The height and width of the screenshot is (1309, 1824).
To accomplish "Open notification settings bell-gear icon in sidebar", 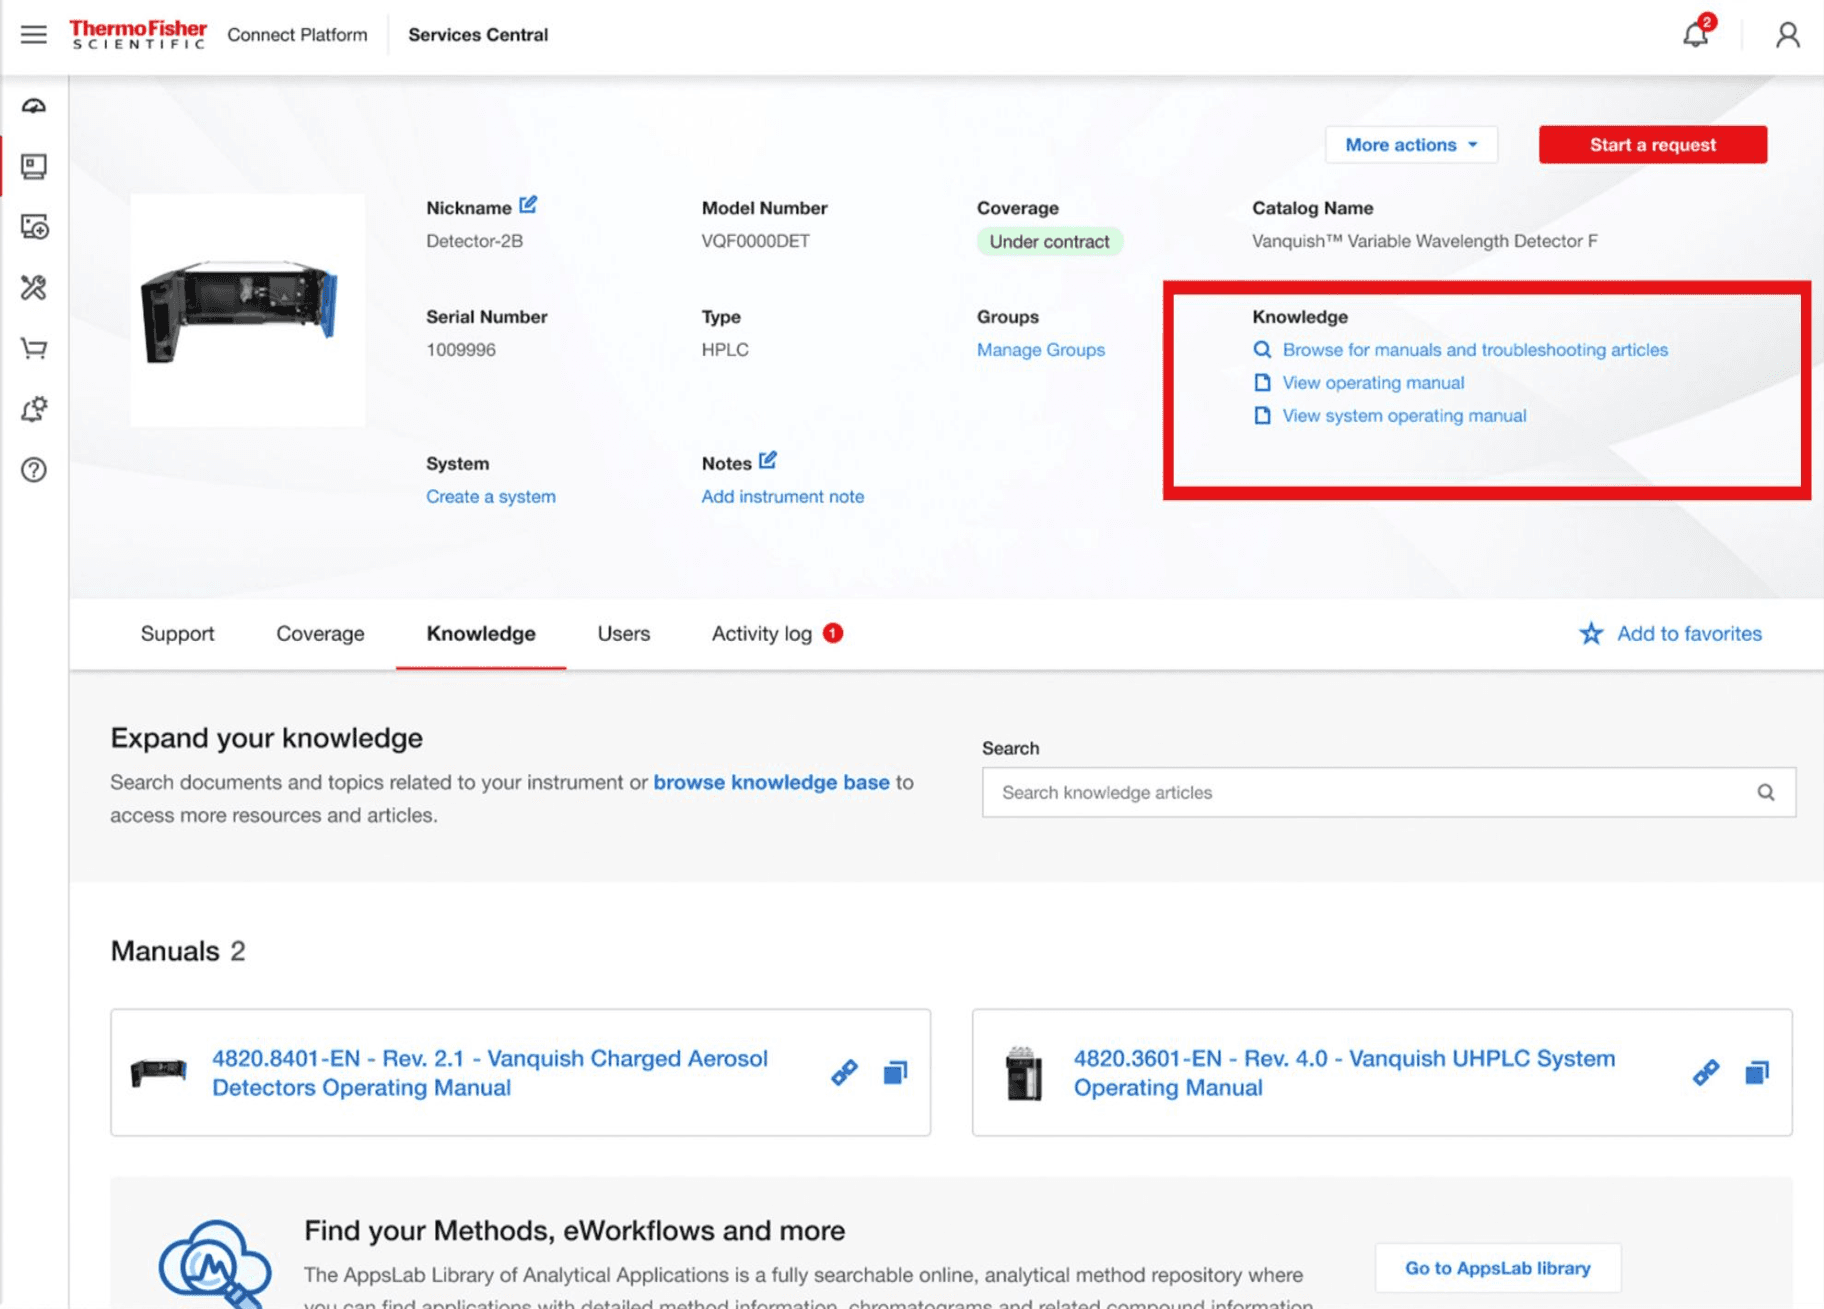I will (34, 408).
